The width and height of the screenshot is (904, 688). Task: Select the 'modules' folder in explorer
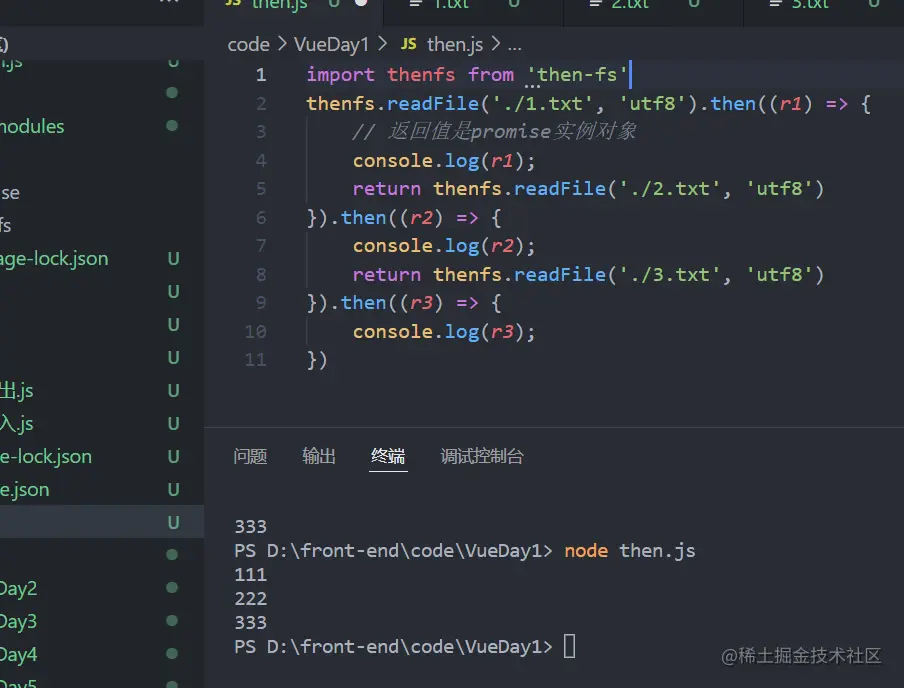[x=32, y=126]
